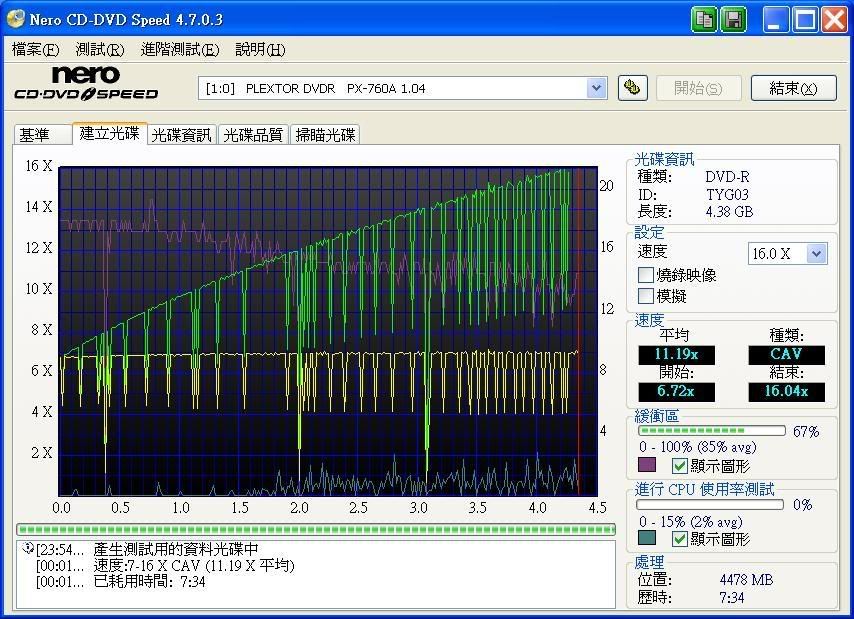
Task: Click the copy-to-clipboard icon in the title bar
Action: coord(705,19)
